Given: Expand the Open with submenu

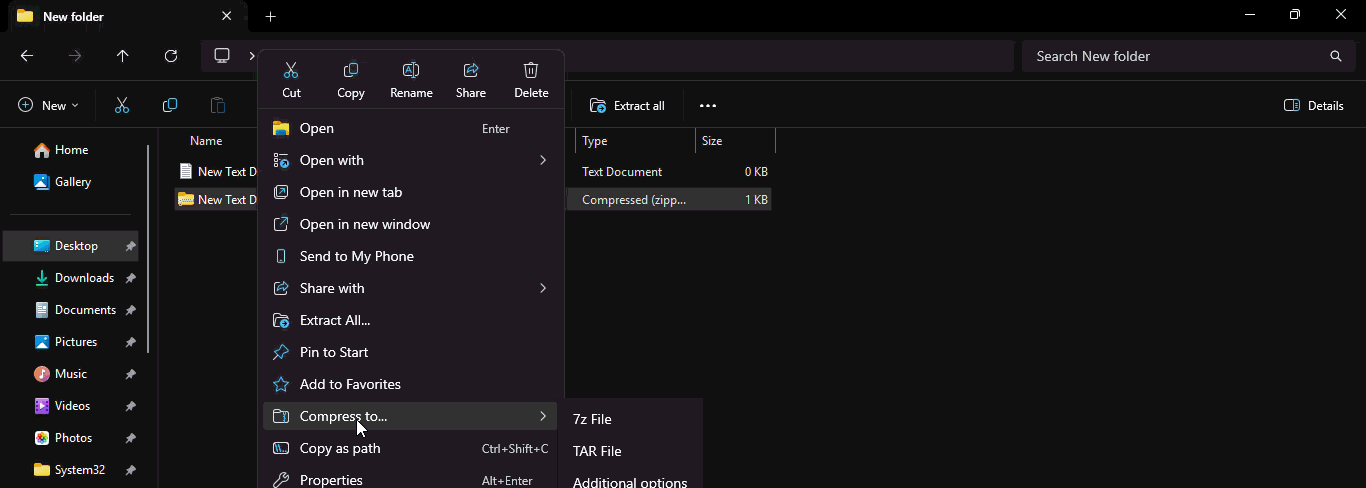Looking at the screenshot, I should coord(543,160).
